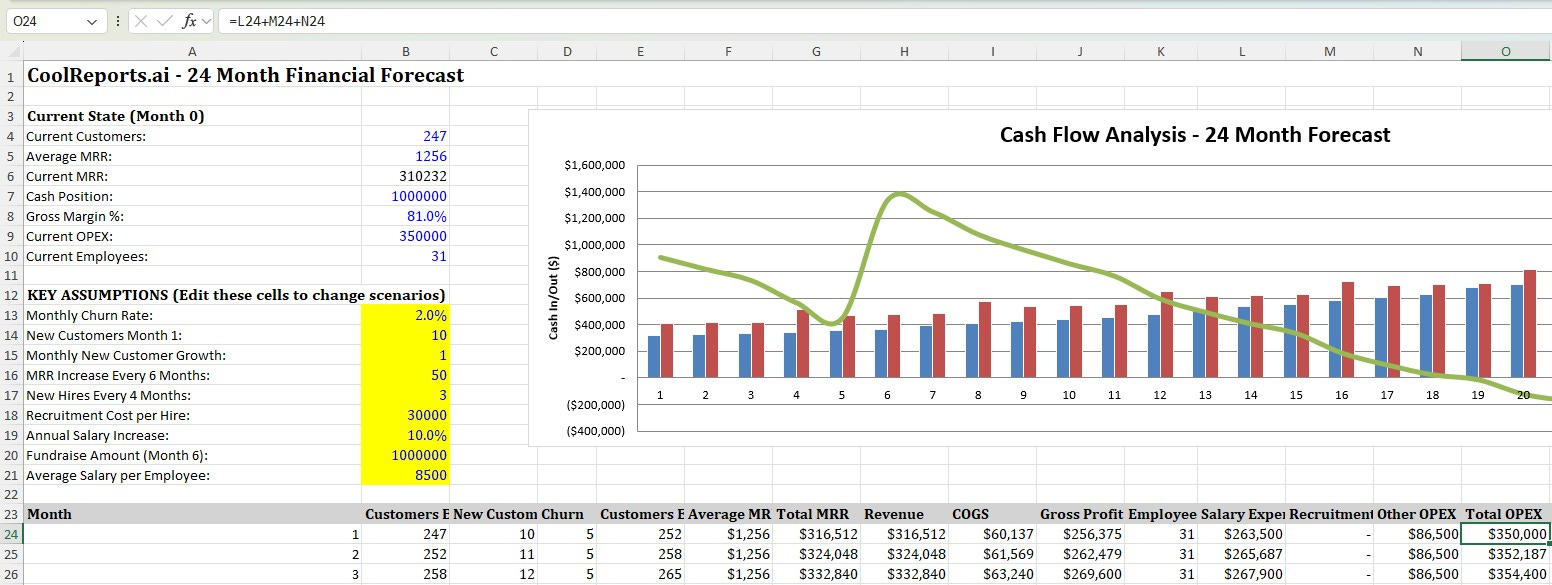
Task: Click the COGS cell $61,569
Action: [x=992, y=554]
